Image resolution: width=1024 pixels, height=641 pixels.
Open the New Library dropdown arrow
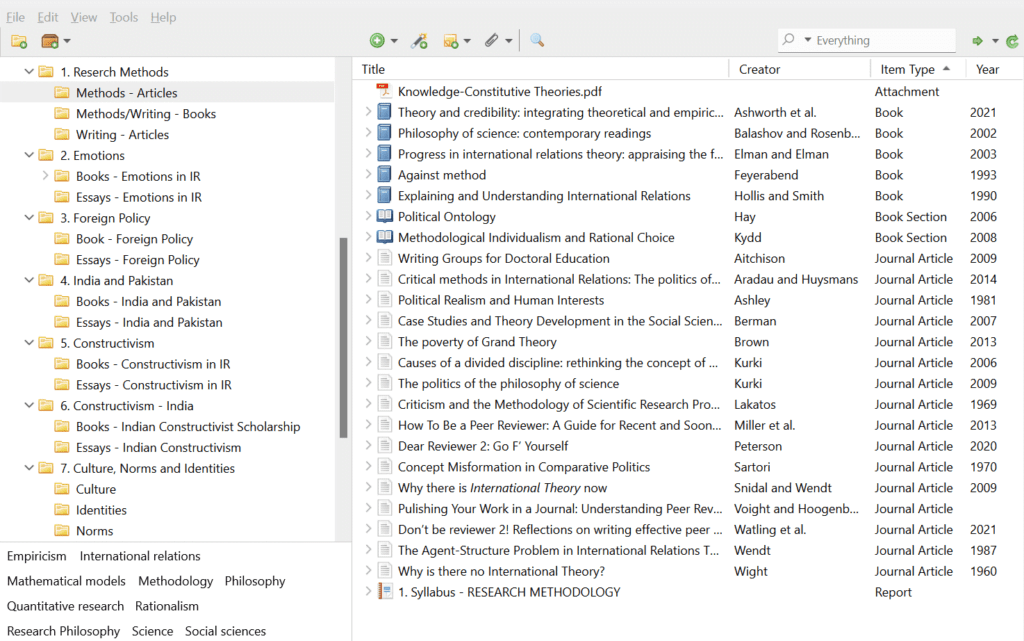67,41
